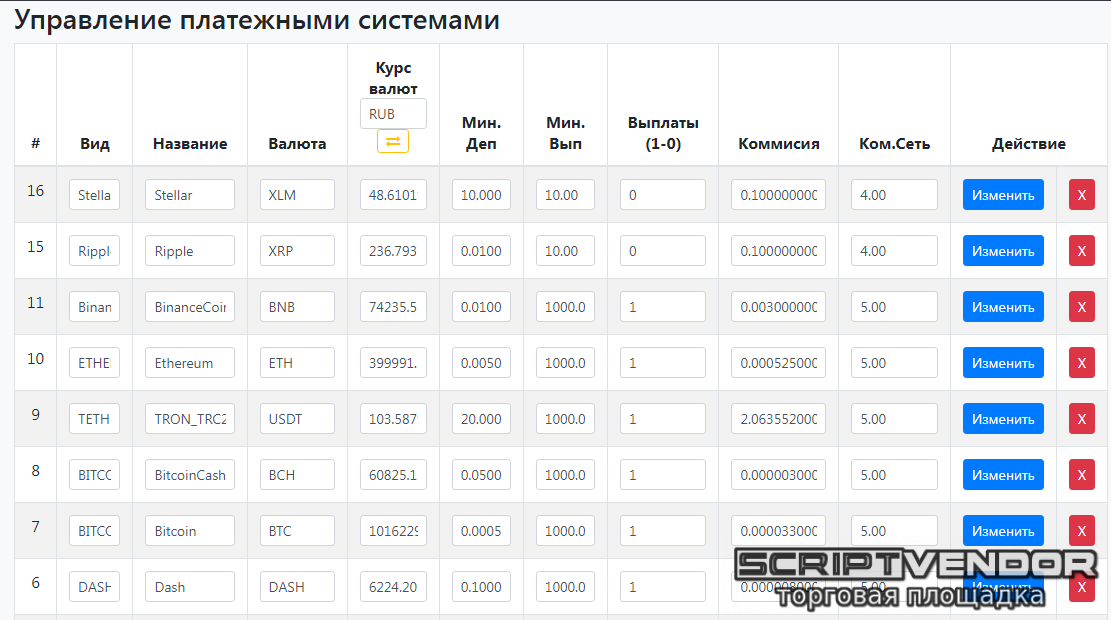
Task: Edit the BitcoinCash name field
Action: [x=190, y=475]
